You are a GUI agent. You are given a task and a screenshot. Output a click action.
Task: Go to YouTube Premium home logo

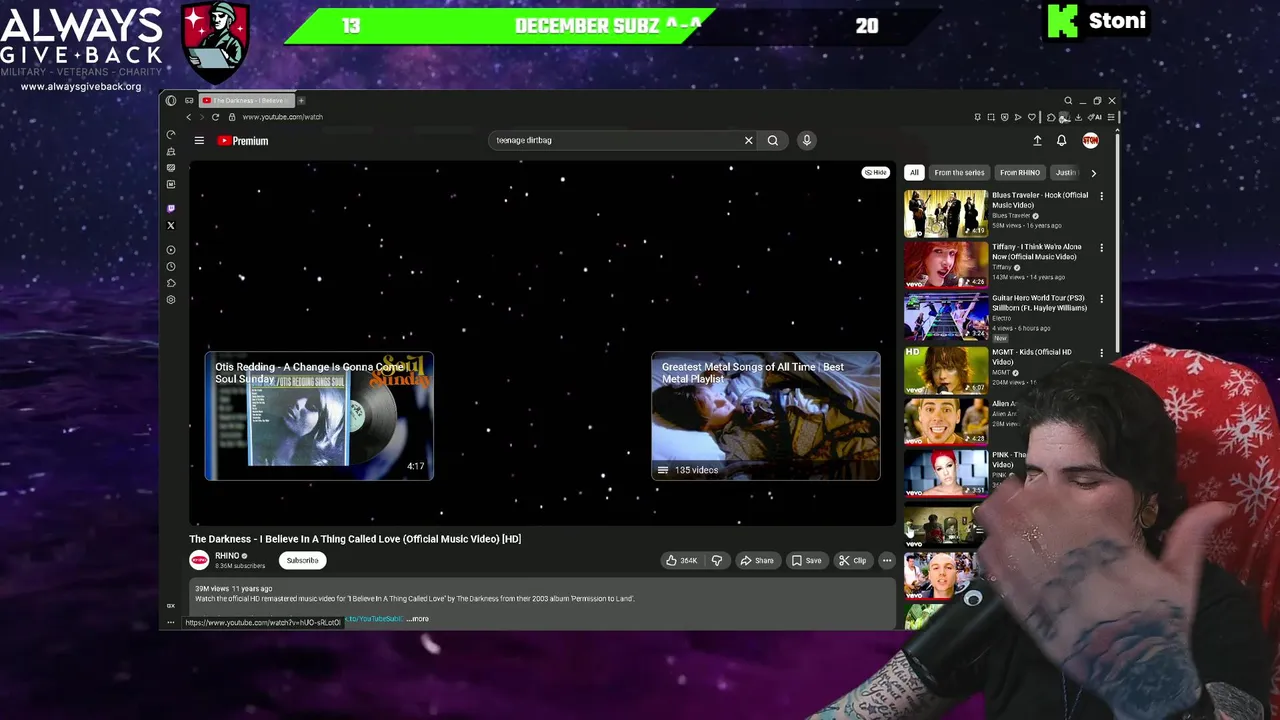pyautogui.click(x=243, y=141)
